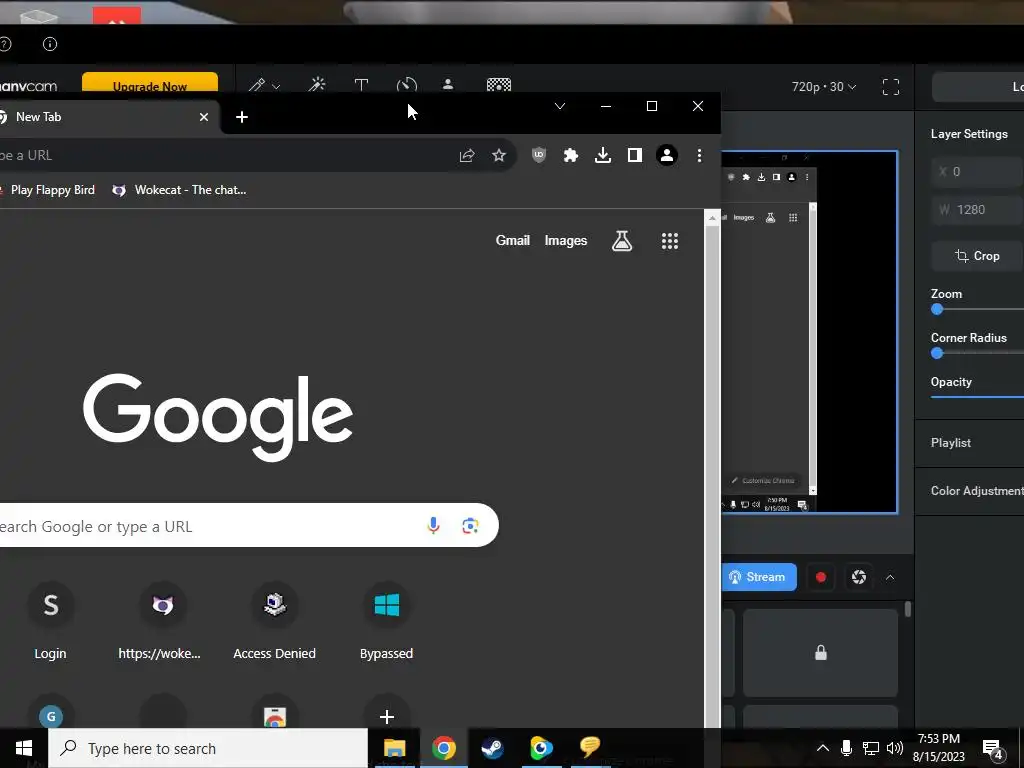Expand the pen tool dropdown arrow
This screenshot has width=1024, height=768.
[x=276, y=86]
